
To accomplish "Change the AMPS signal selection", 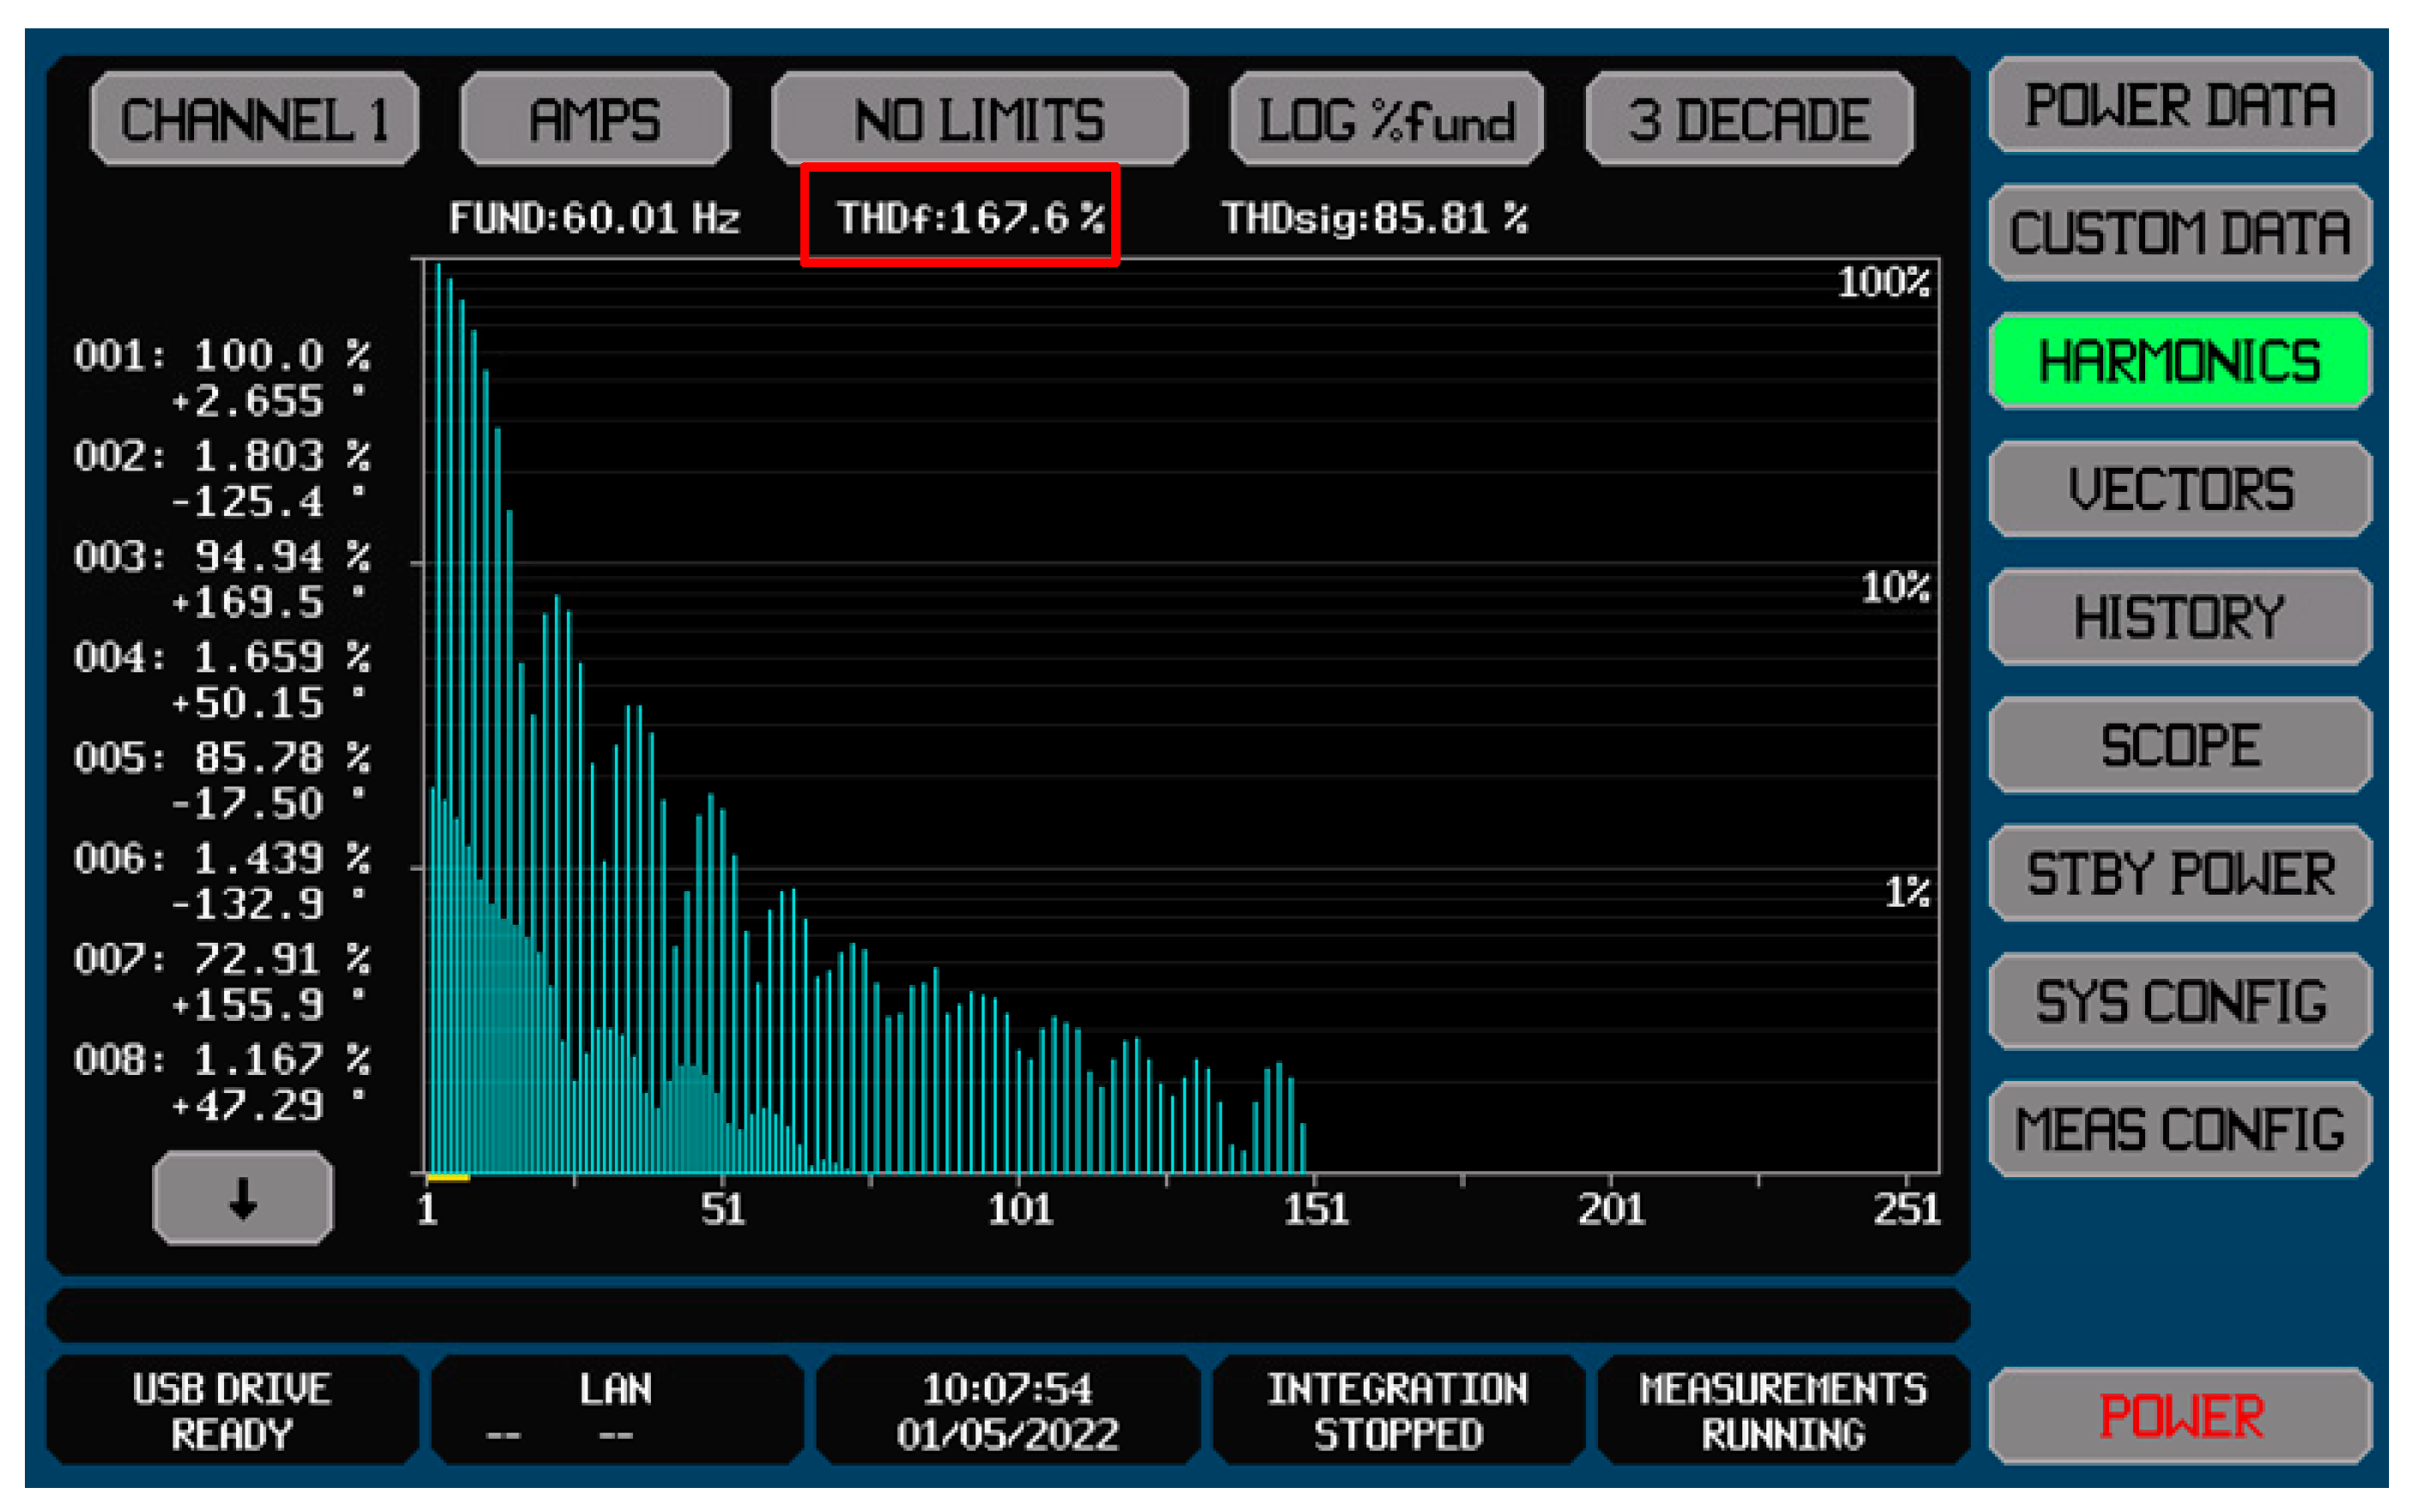I will click(x=594, y=119).
